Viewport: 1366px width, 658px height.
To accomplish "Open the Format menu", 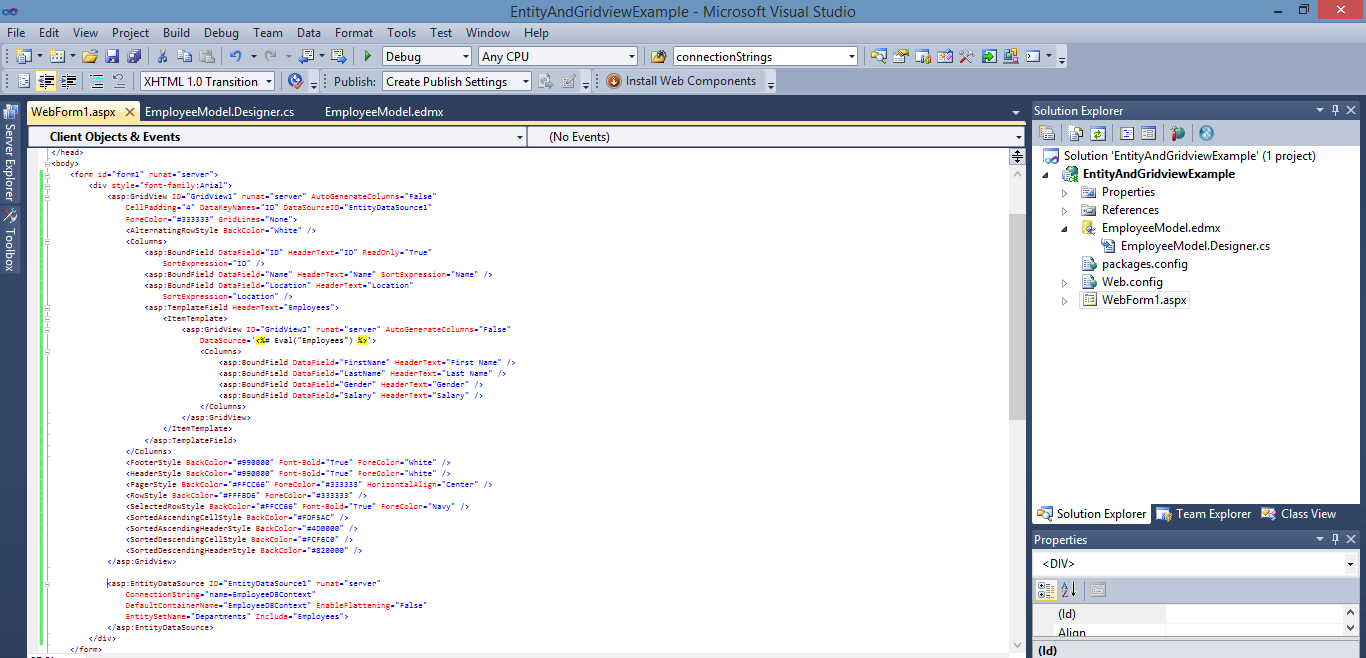I will point(354,32).
